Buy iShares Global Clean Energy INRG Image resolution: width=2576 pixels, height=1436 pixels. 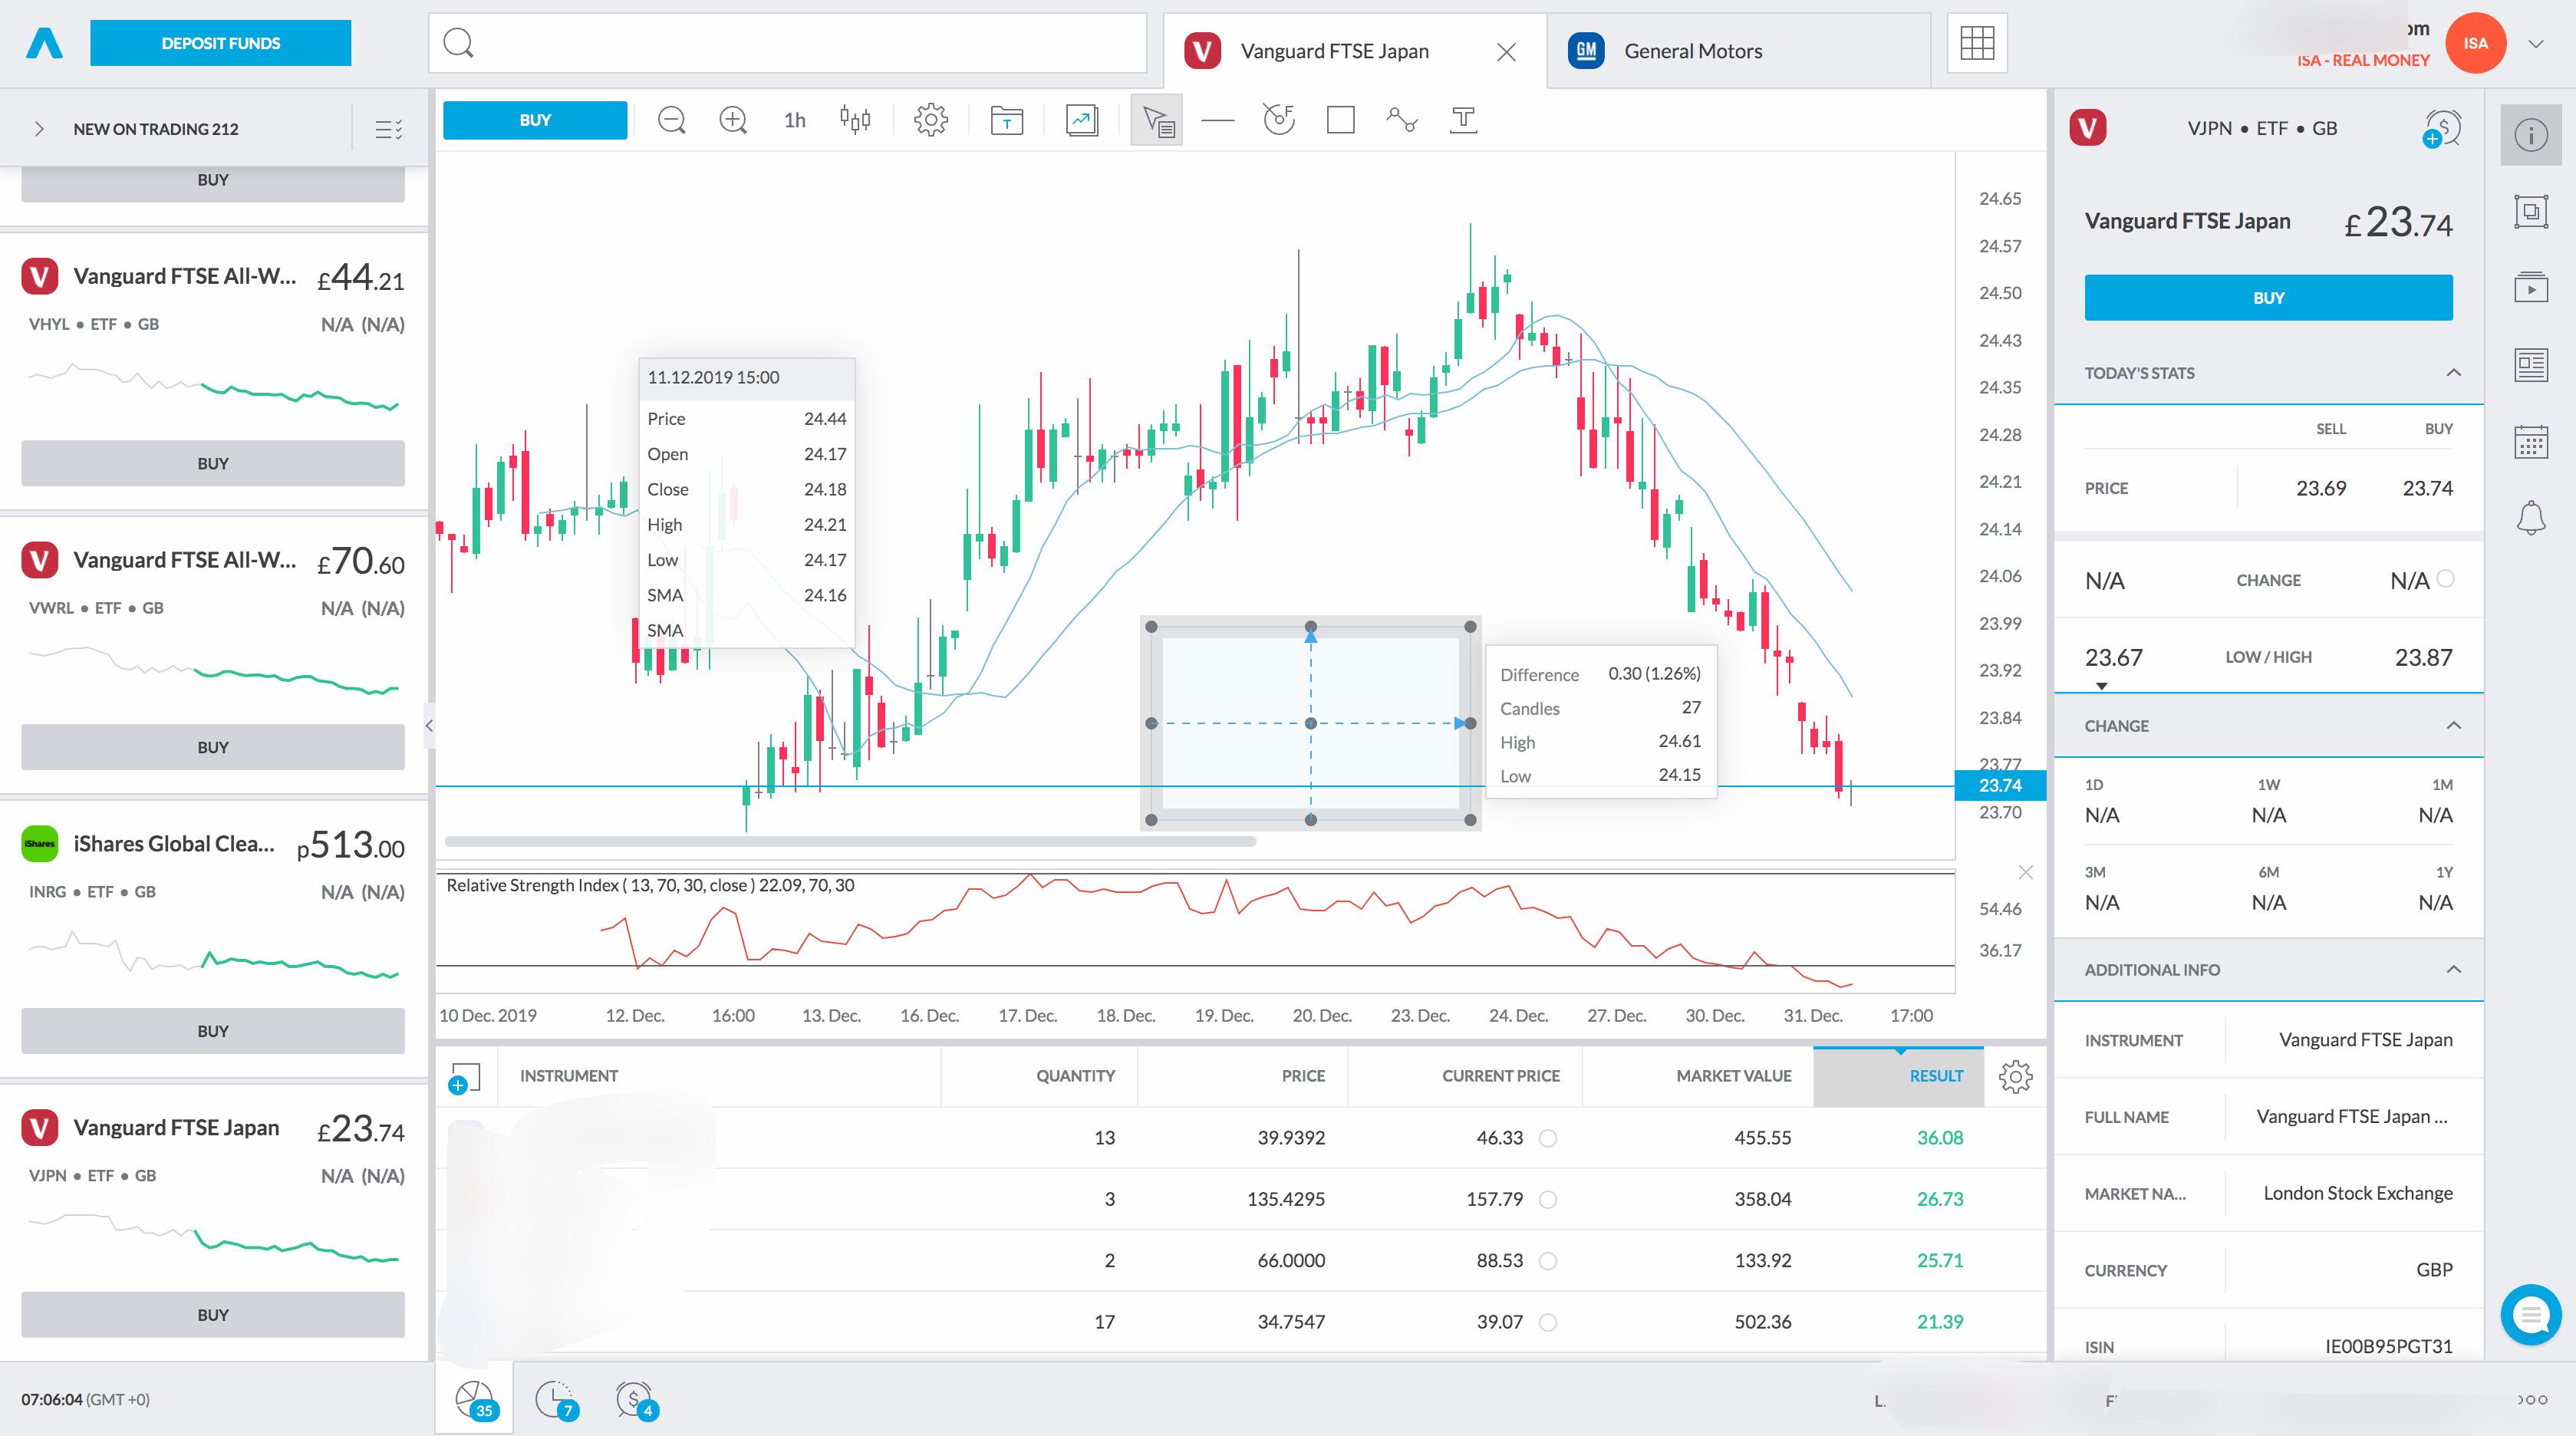click(x=213, y=1031)
